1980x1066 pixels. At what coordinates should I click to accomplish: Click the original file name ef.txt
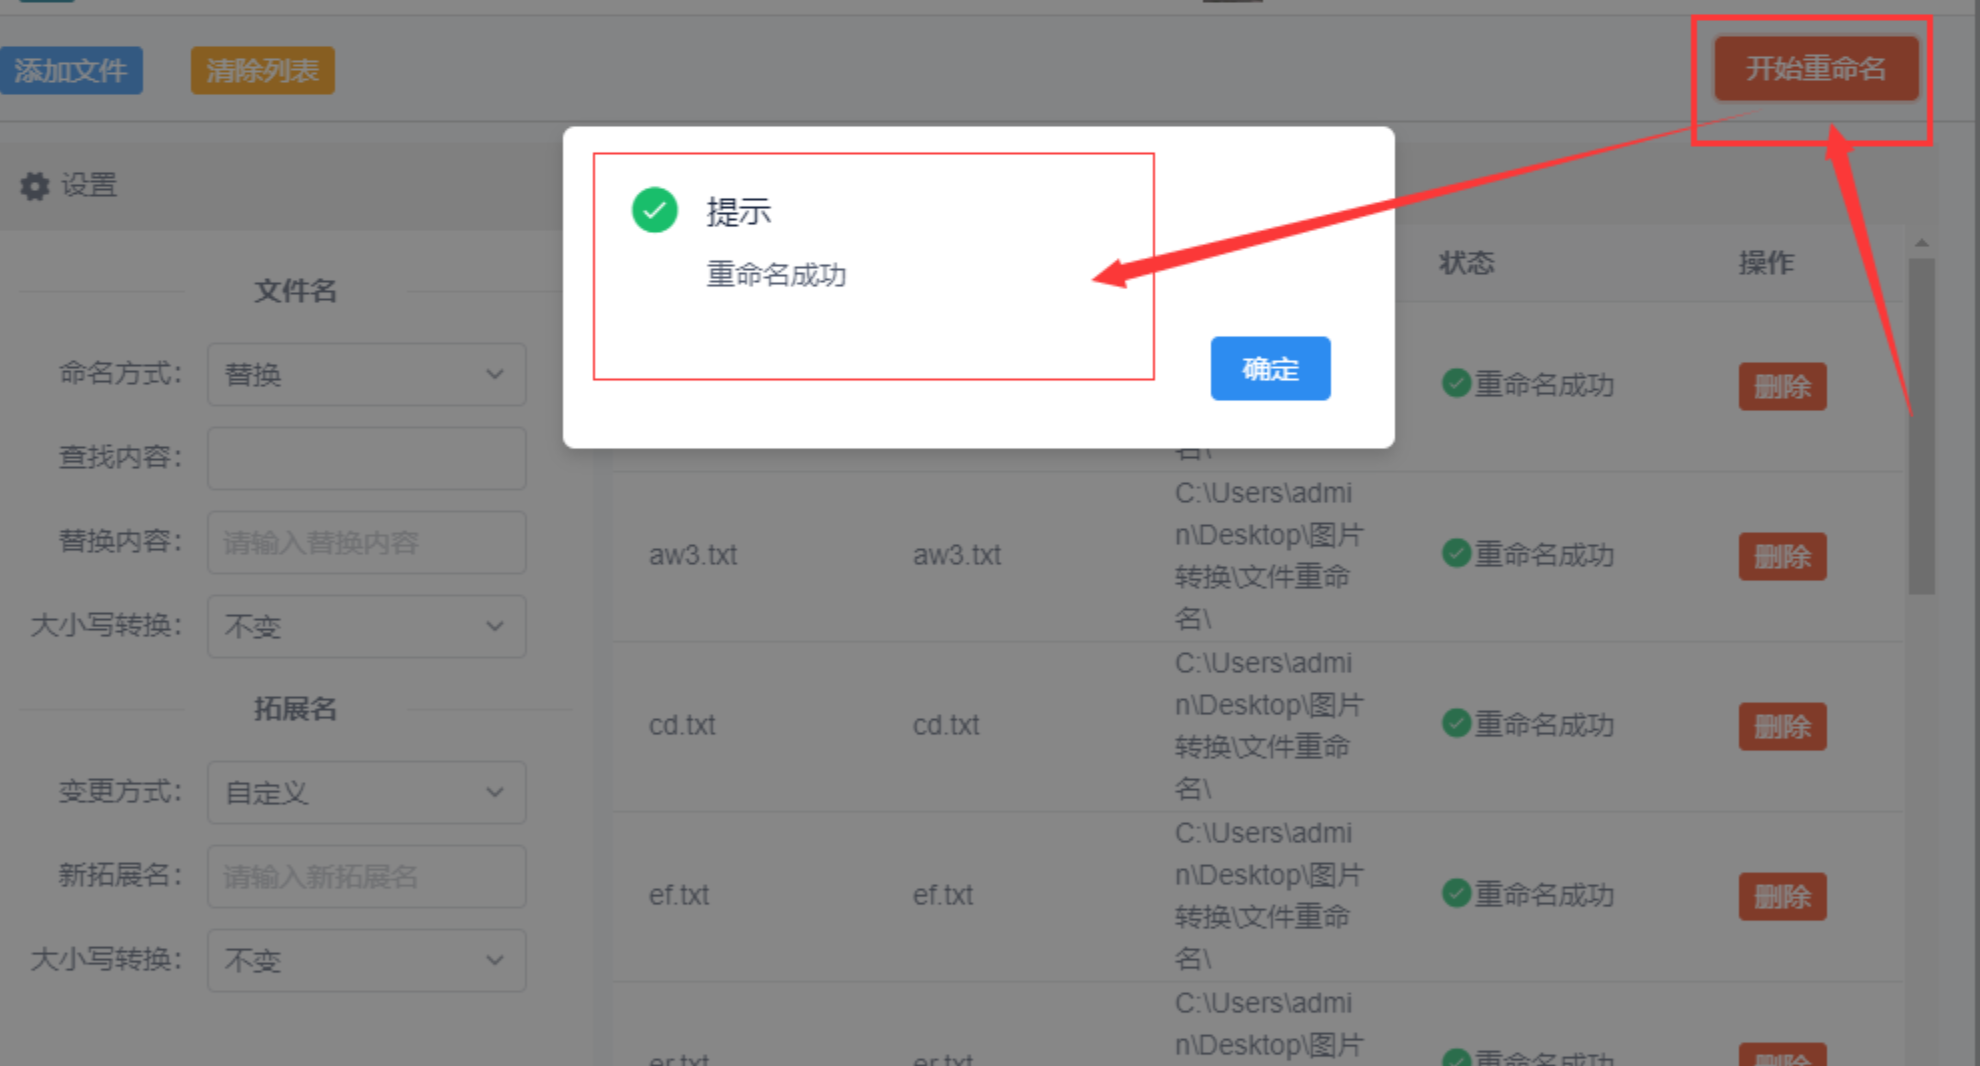pyautogui.click(x=679, y=895)
